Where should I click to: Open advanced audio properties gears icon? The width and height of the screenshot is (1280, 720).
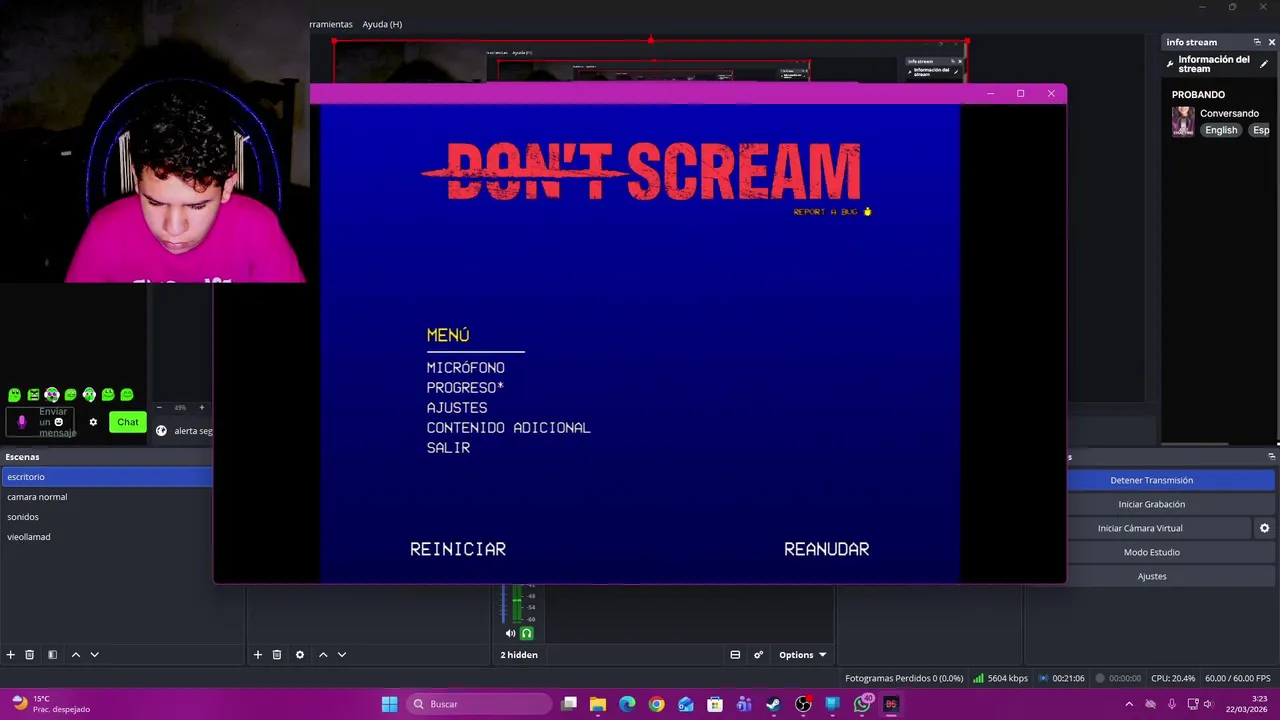click(x=758, y=655)
